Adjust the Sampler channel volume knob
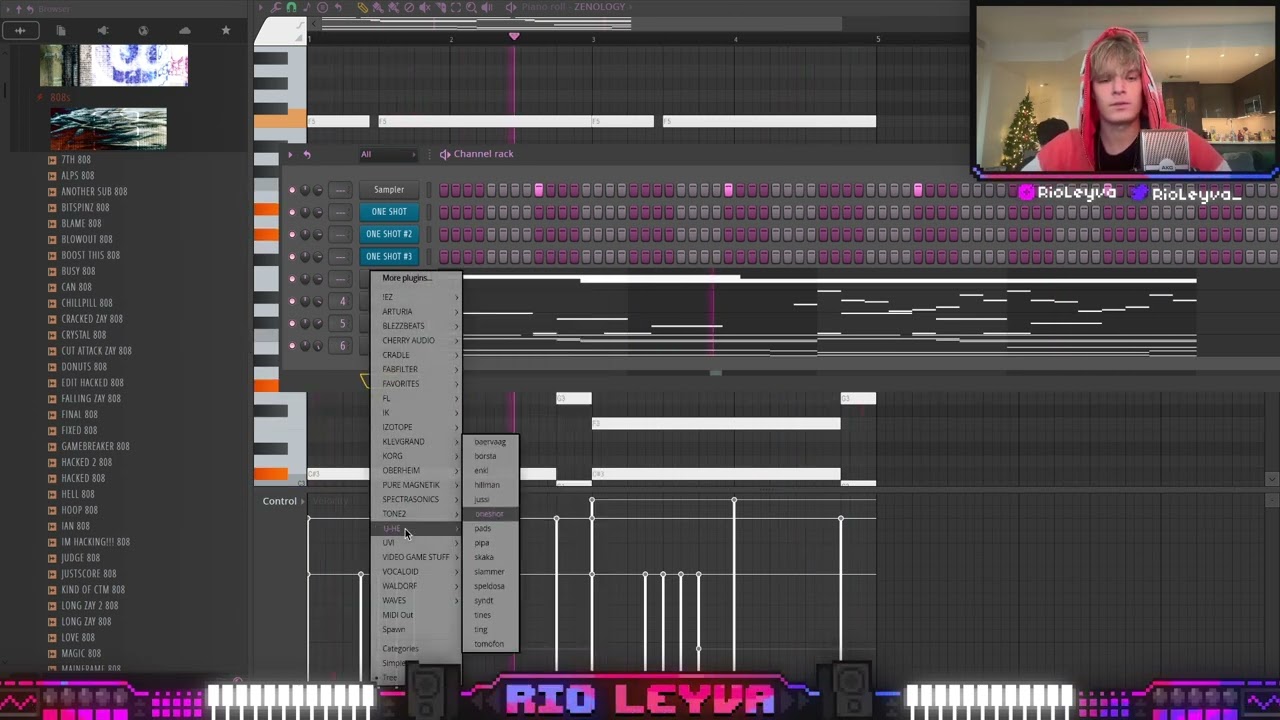 [x=318, y=190]
